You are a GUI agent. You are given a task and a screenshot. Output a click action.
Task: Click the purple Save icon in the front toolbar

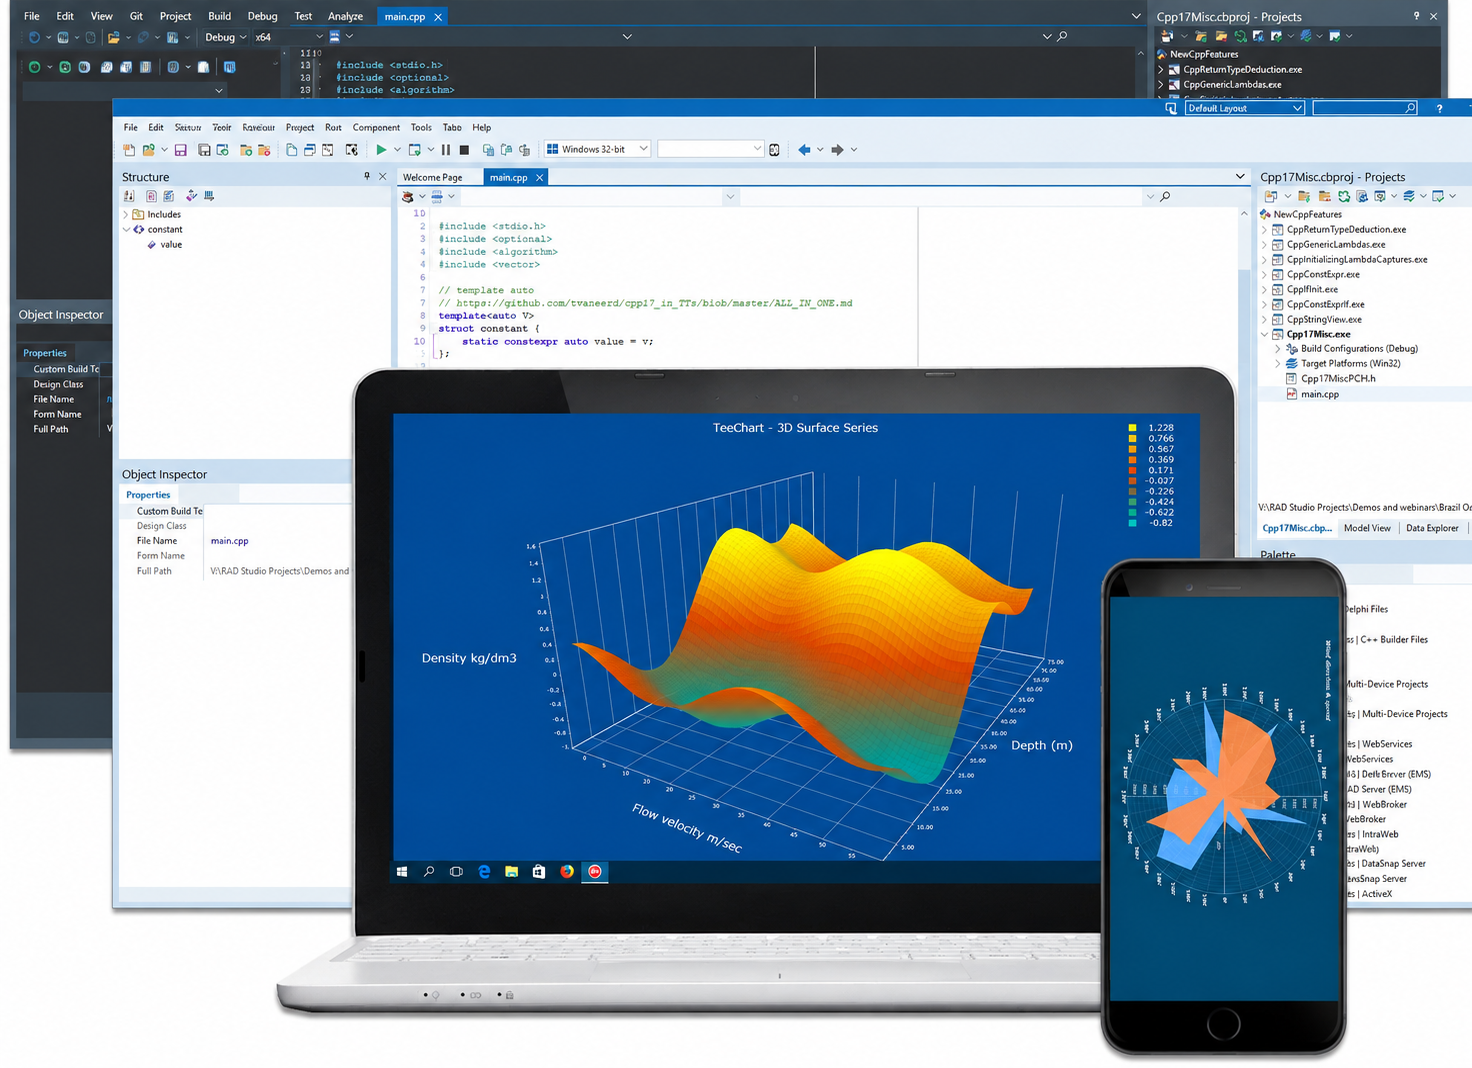tap(181, 150)
